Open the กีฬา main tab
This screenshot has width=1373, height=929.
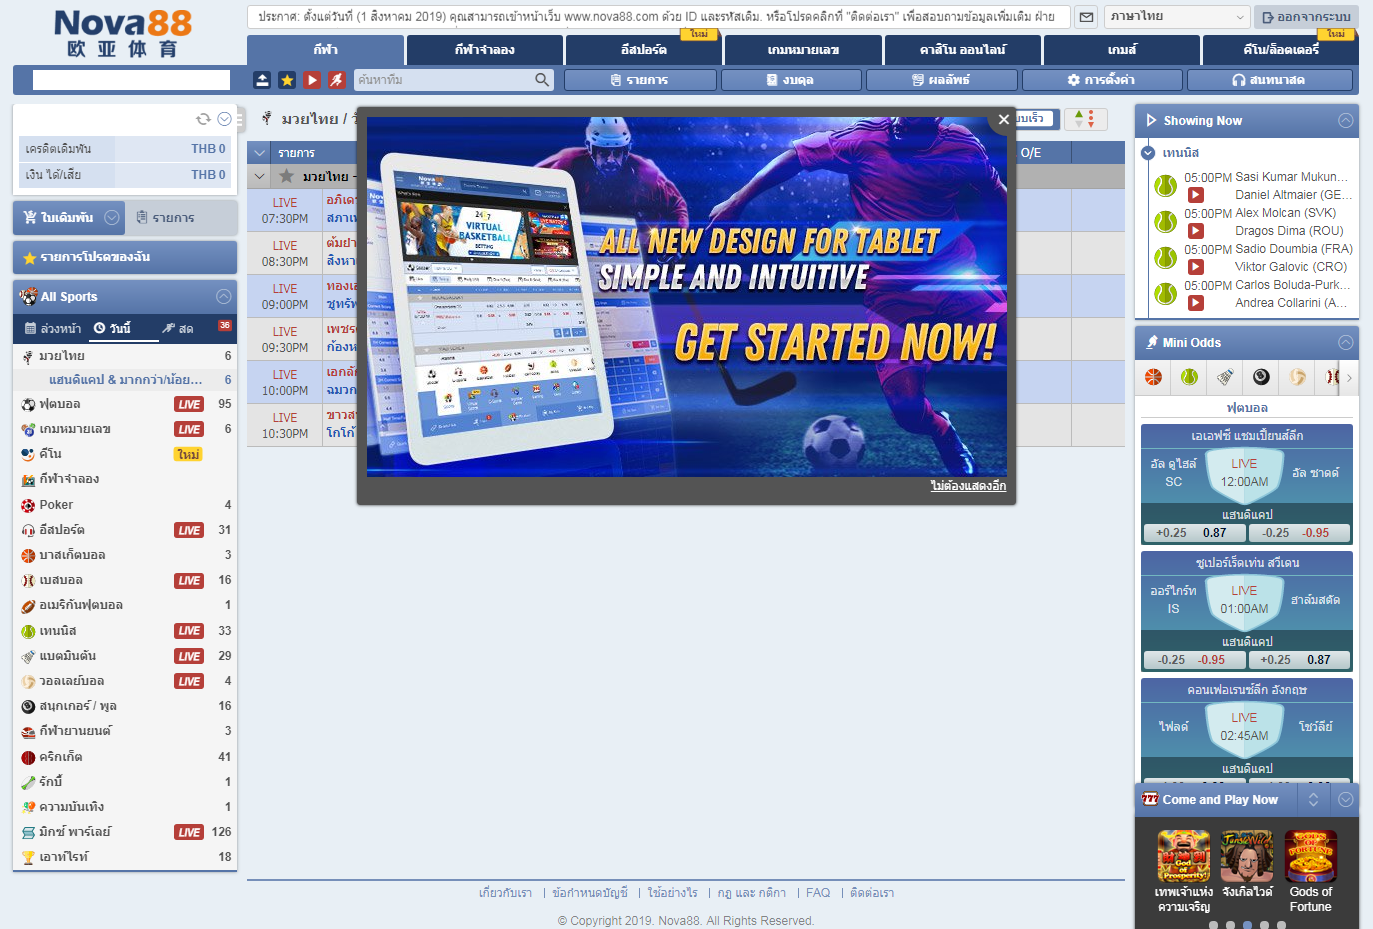pyautogui.click(x=326, y=50)
